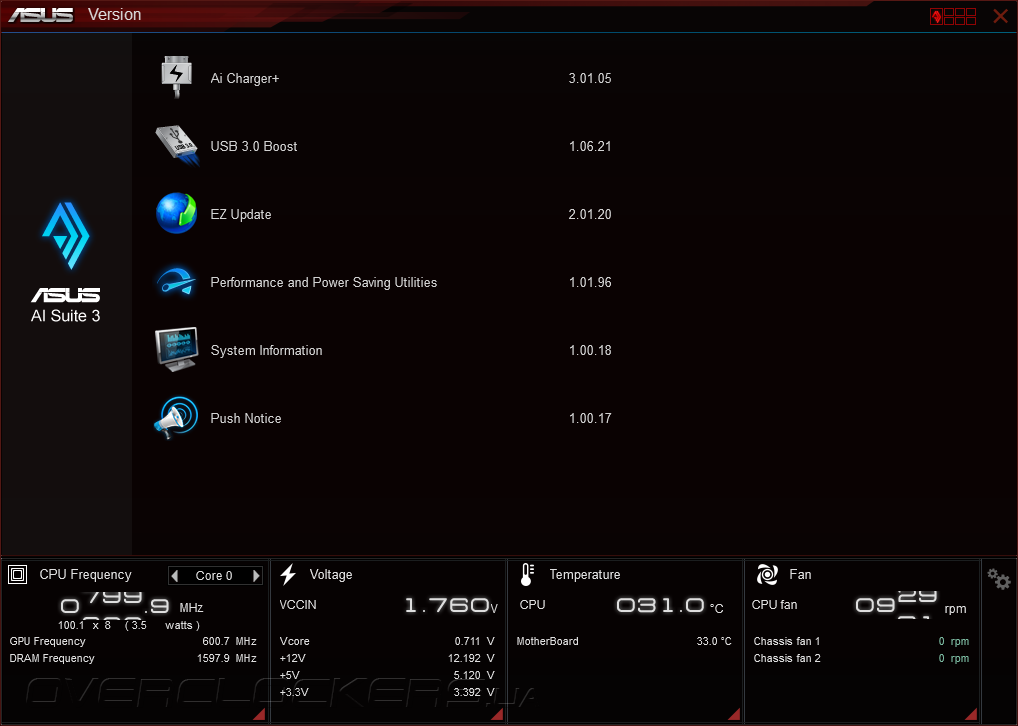Click the Voltage lightning bolt icon
1018x726 pixels.
pos(288,575)
